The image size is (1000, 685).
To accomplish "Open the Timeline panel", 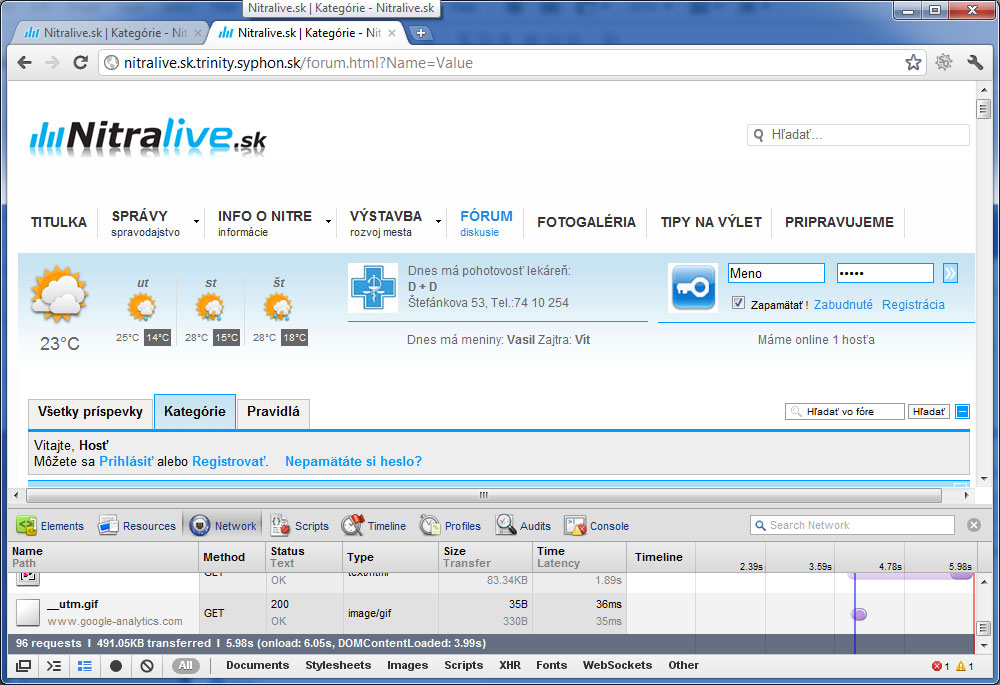I will coord(374,526).
